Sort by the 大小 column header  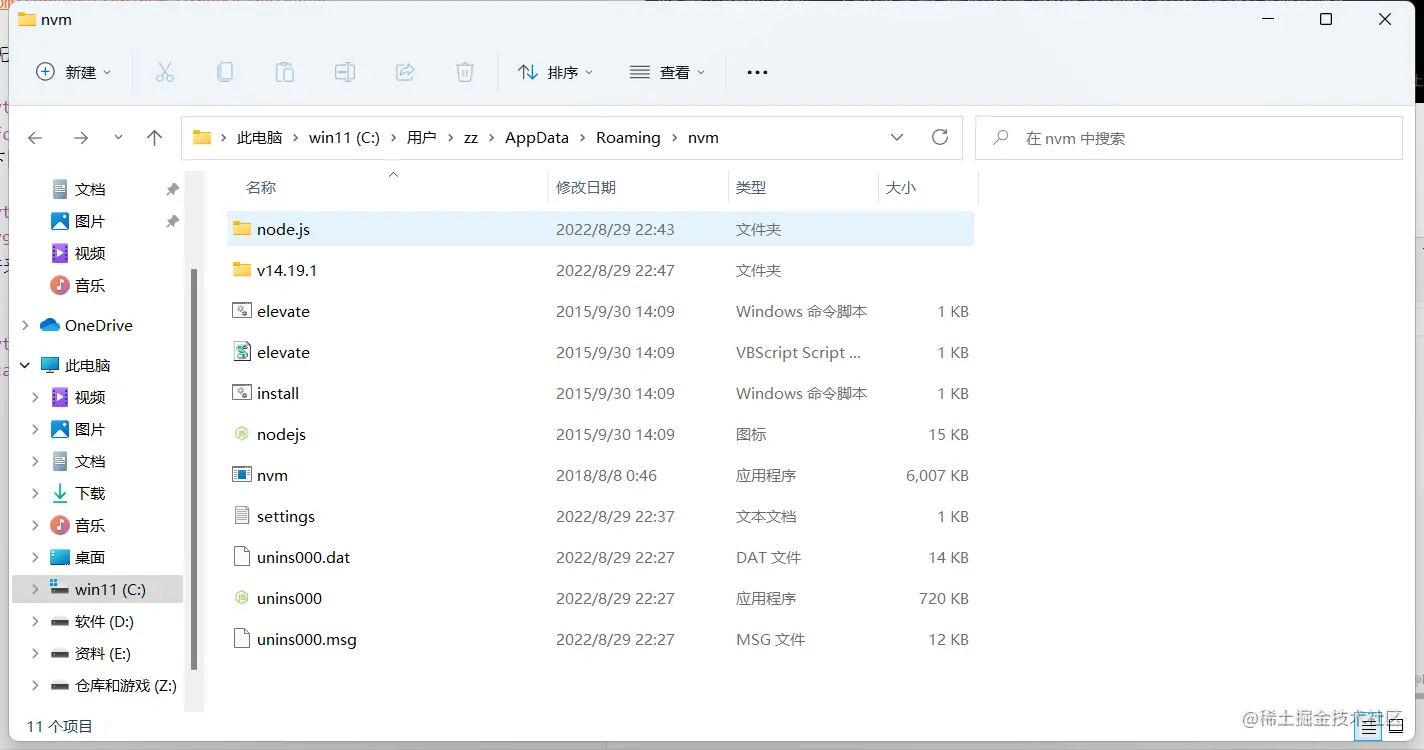[x=901, y=187]
